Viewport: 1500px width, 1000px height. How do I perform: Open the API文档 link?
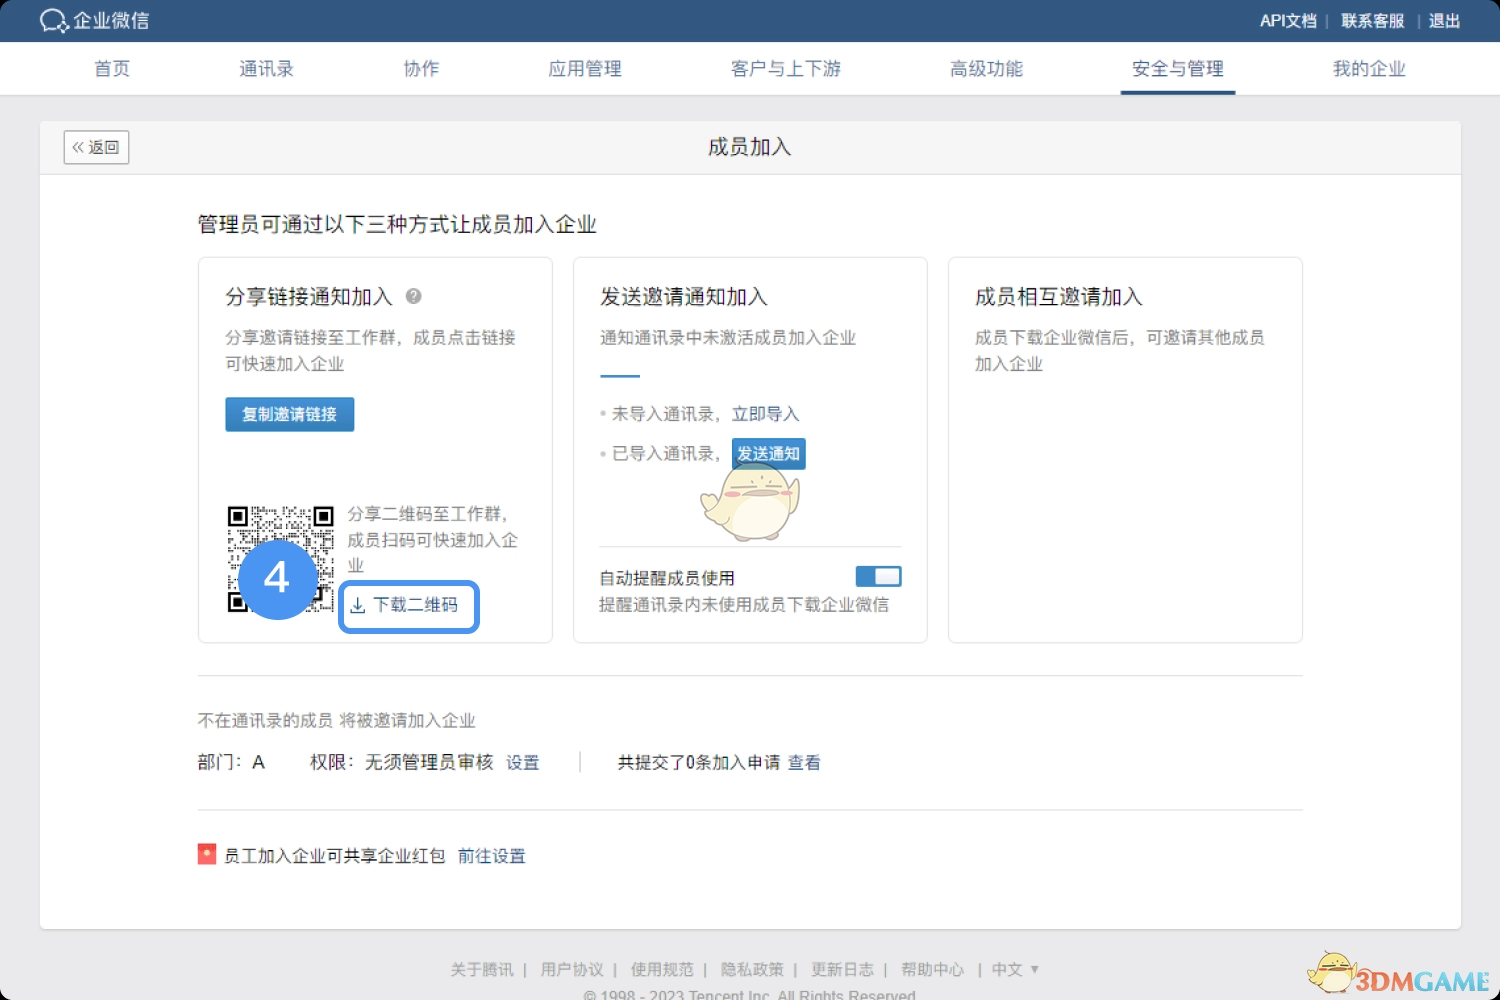coord(1287,21)
